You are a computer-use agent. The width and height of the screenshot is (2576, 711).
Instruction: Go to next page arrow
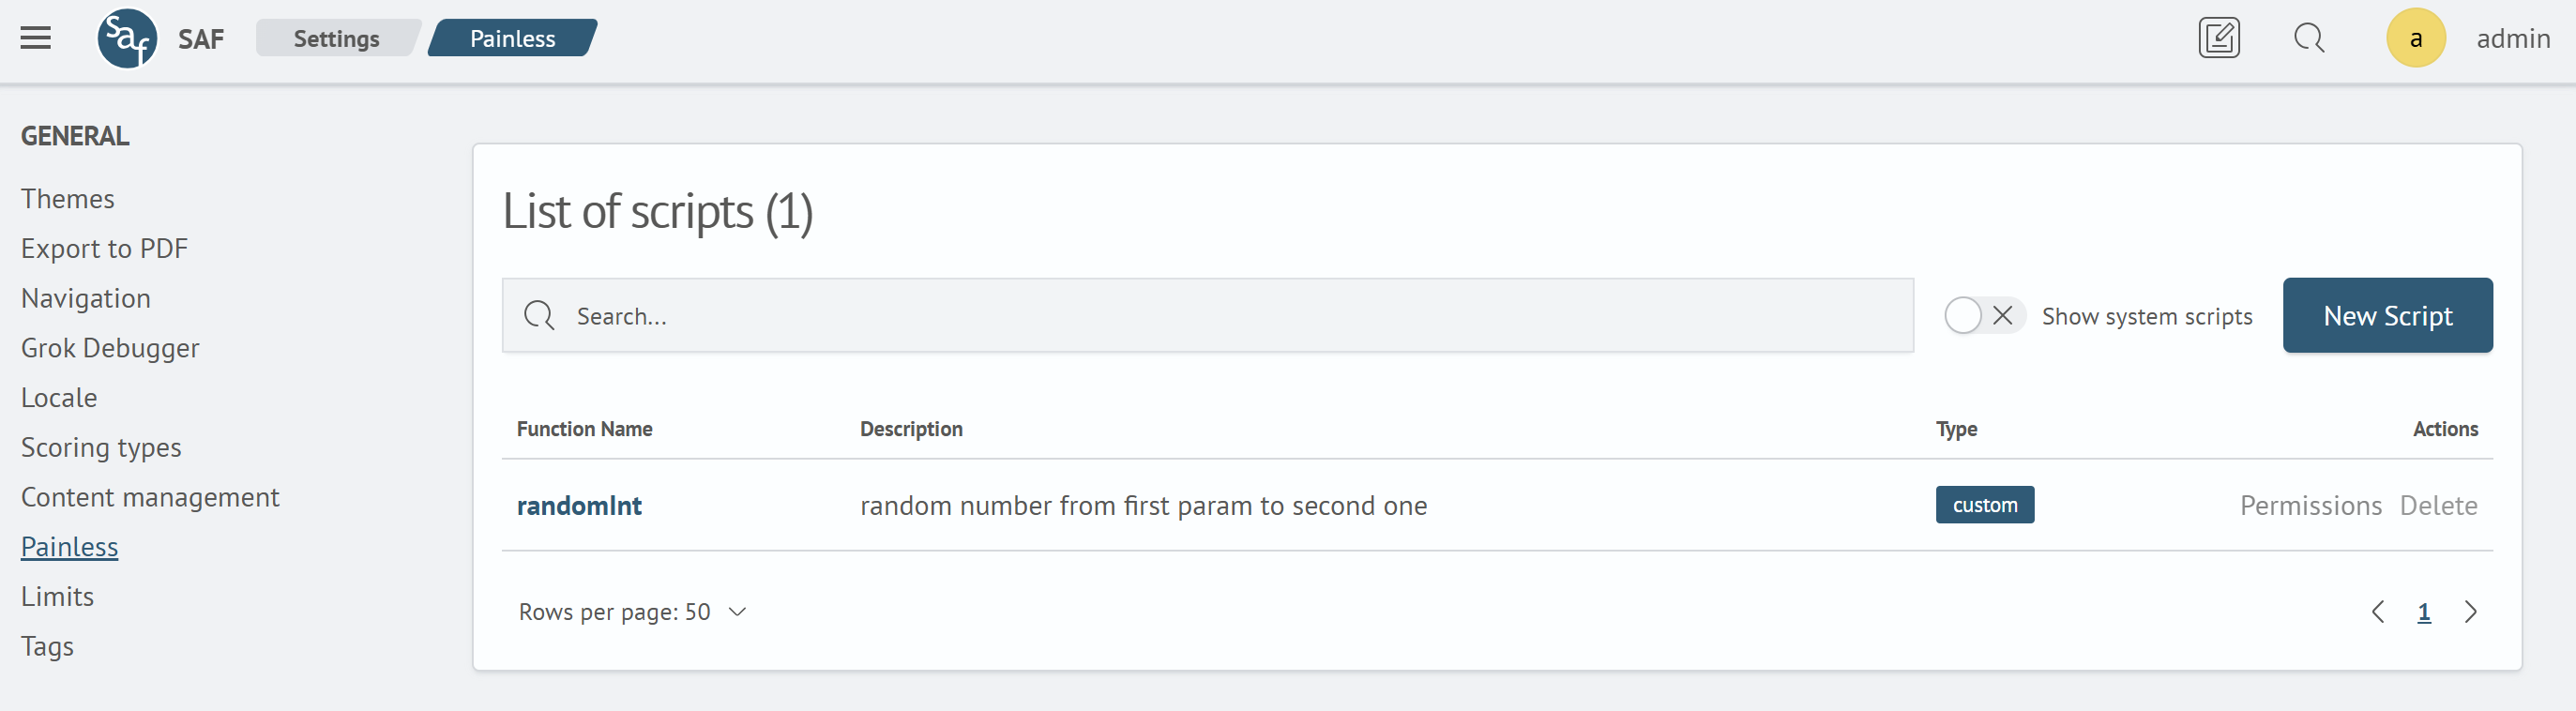coord(2470,612)
